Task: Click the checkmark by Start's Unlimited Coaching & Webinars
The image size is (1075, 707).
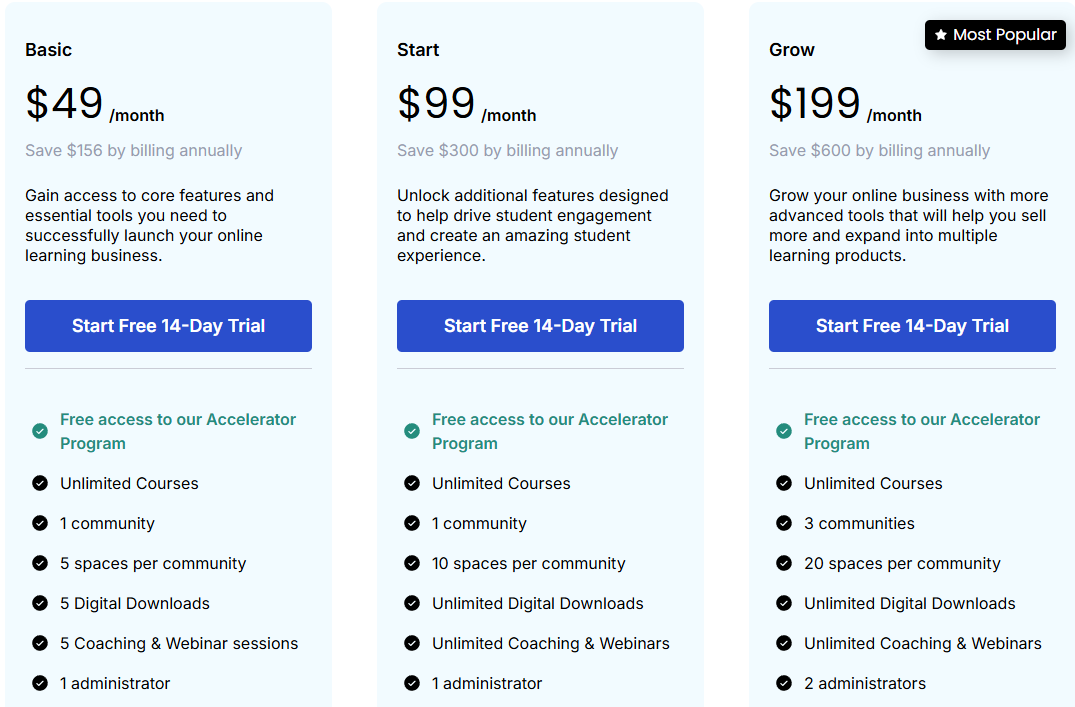Action: point(412,643)
